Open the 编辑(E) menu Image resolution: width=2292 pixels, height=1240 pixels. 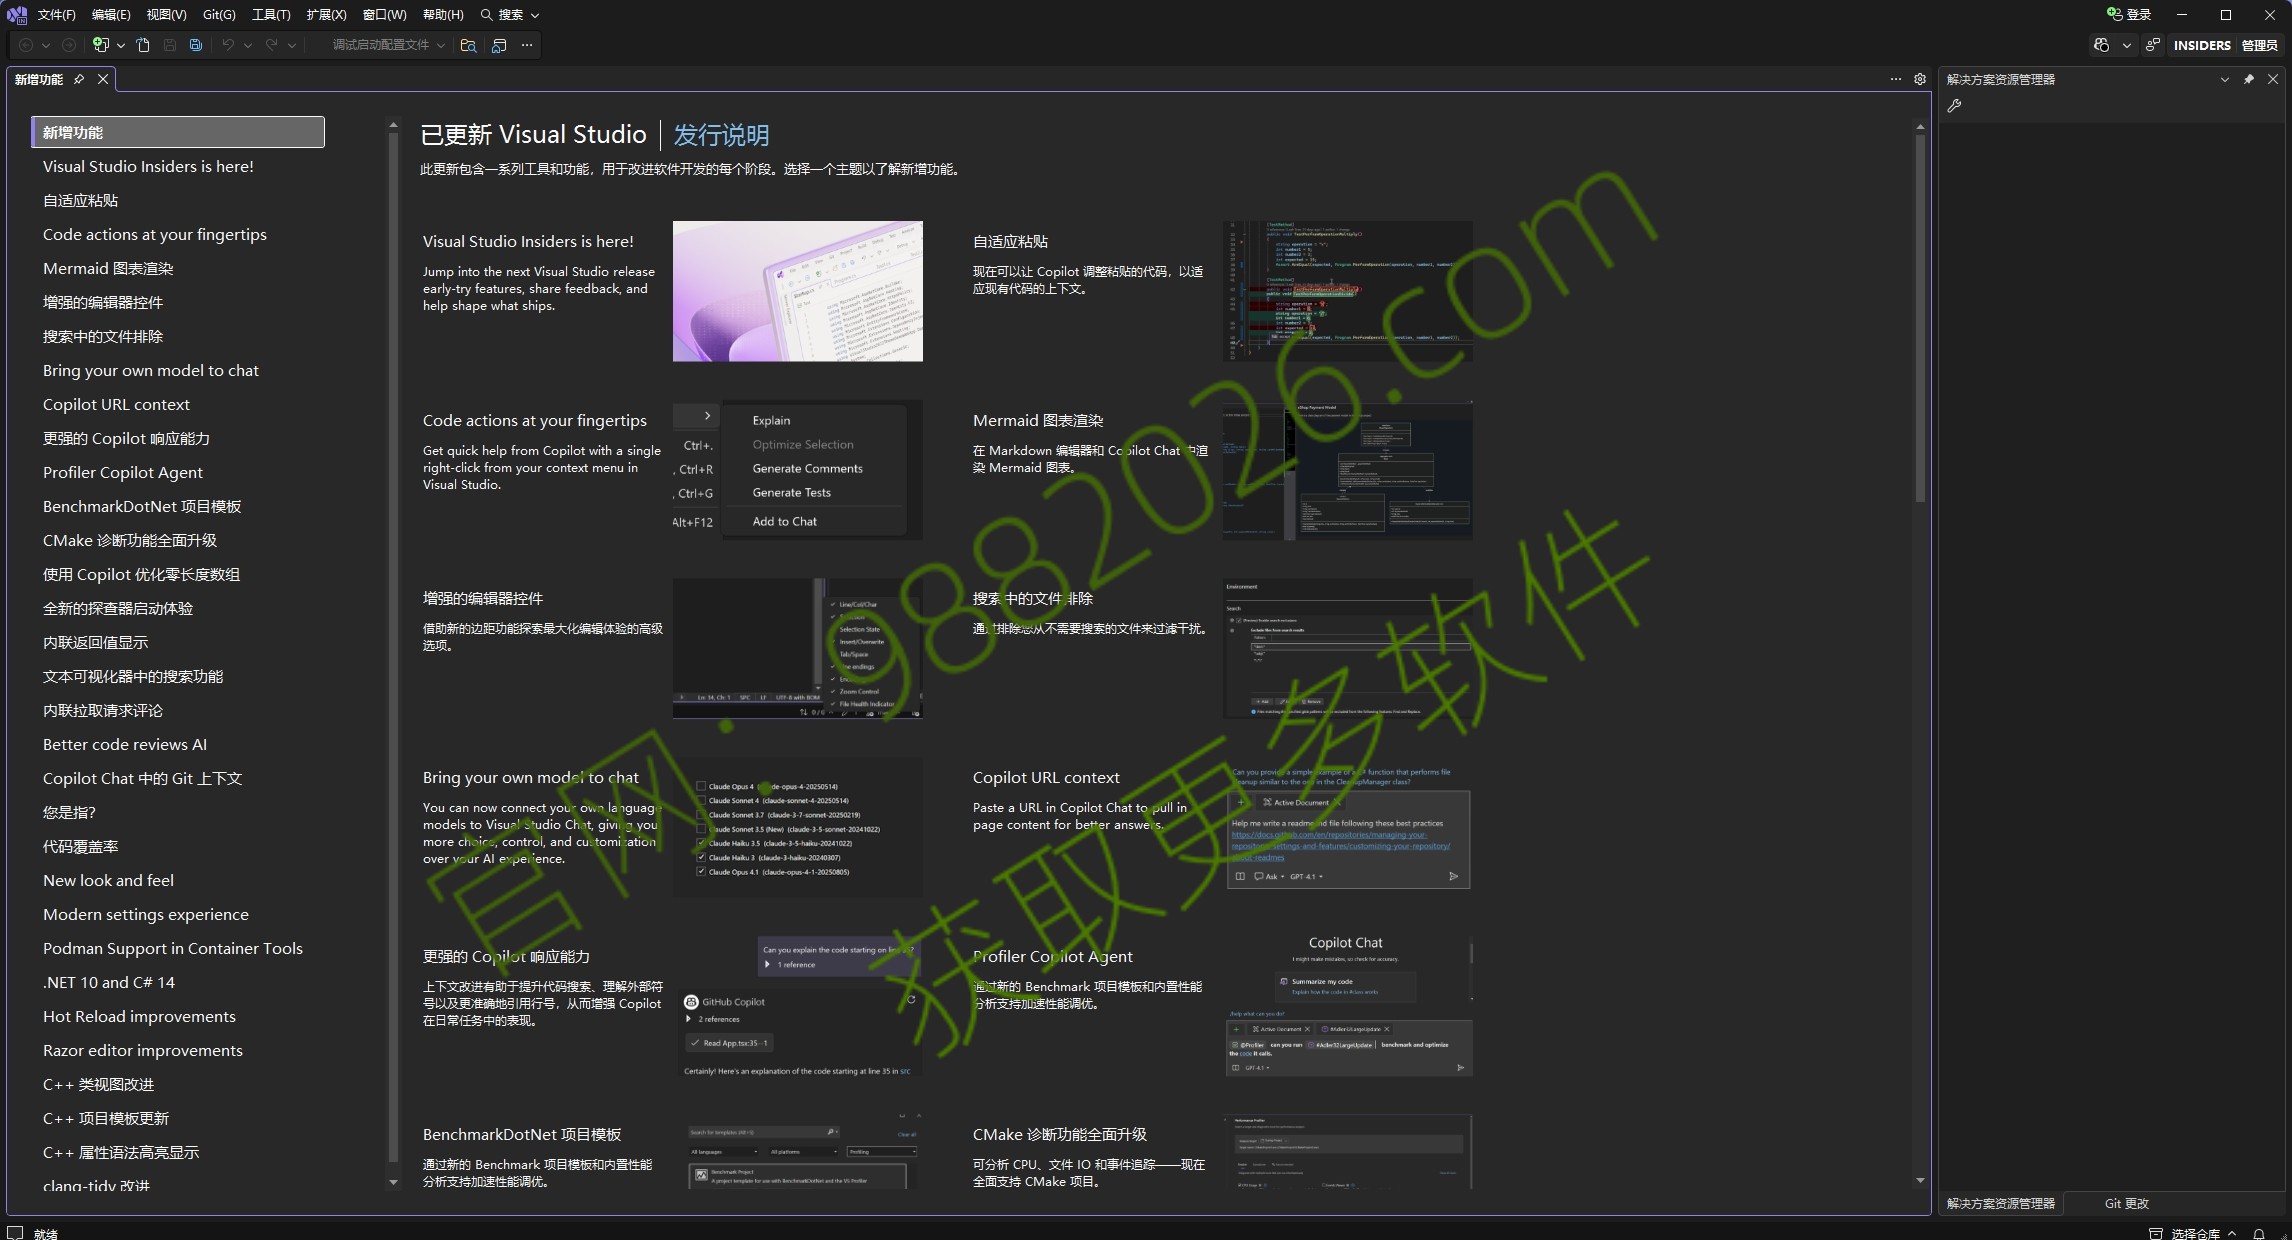pos(111,14)
